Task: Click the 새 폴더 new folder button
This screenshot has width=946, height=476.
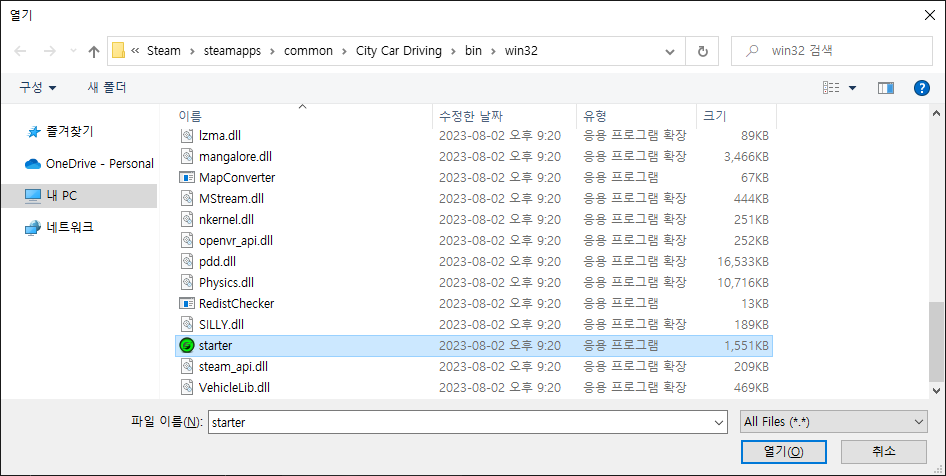Action: (107, 87)
